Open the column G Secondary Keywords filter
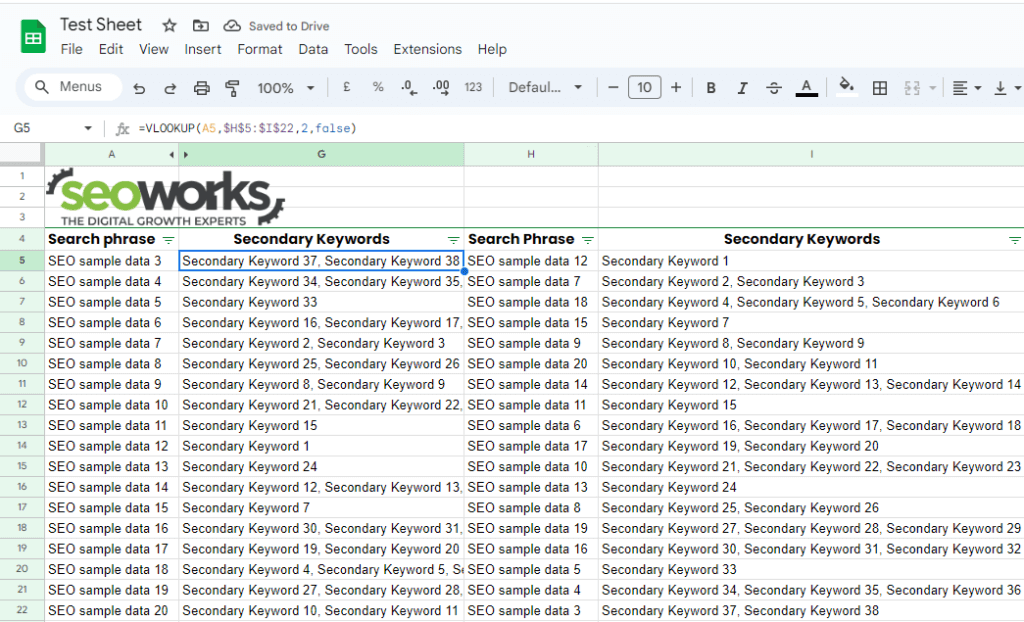 [x=453, y=240]
